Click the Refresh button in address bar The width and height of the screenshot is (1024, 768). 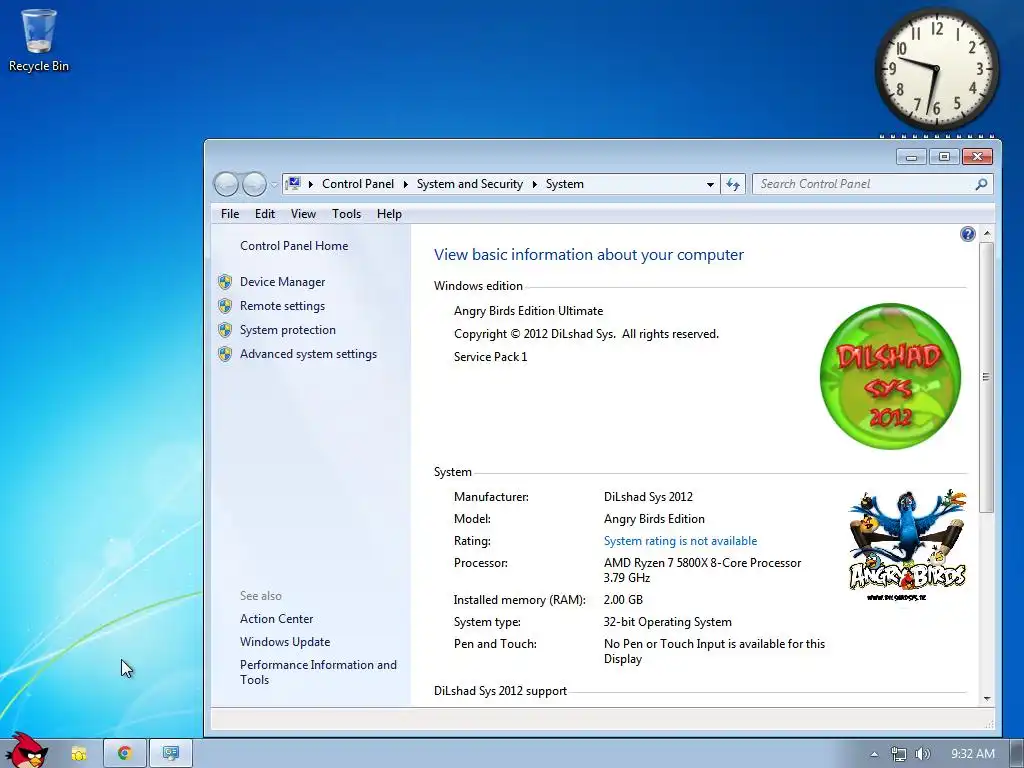click(x=733, y=185)
